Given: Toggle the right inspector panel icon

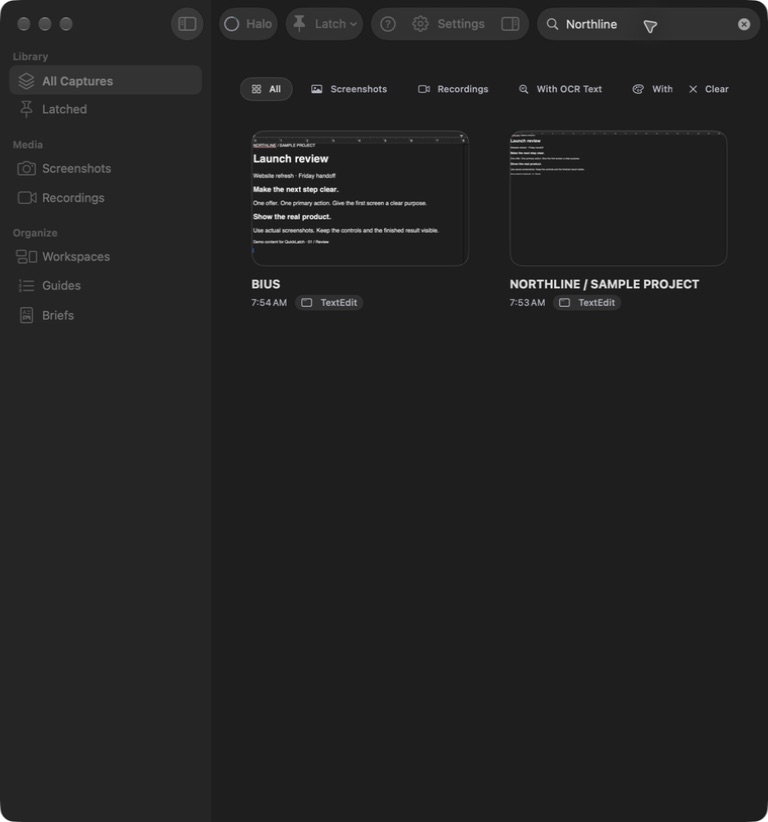Looking at the screenshot, I should click(x=510, y=24).
